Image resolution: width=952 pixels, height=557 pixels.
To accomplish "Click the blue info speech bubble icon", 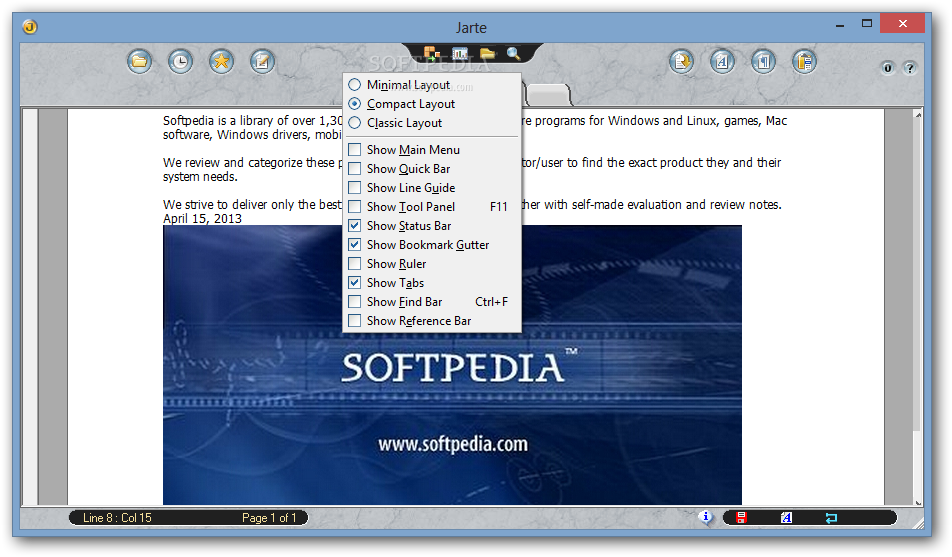I will 706,517.
